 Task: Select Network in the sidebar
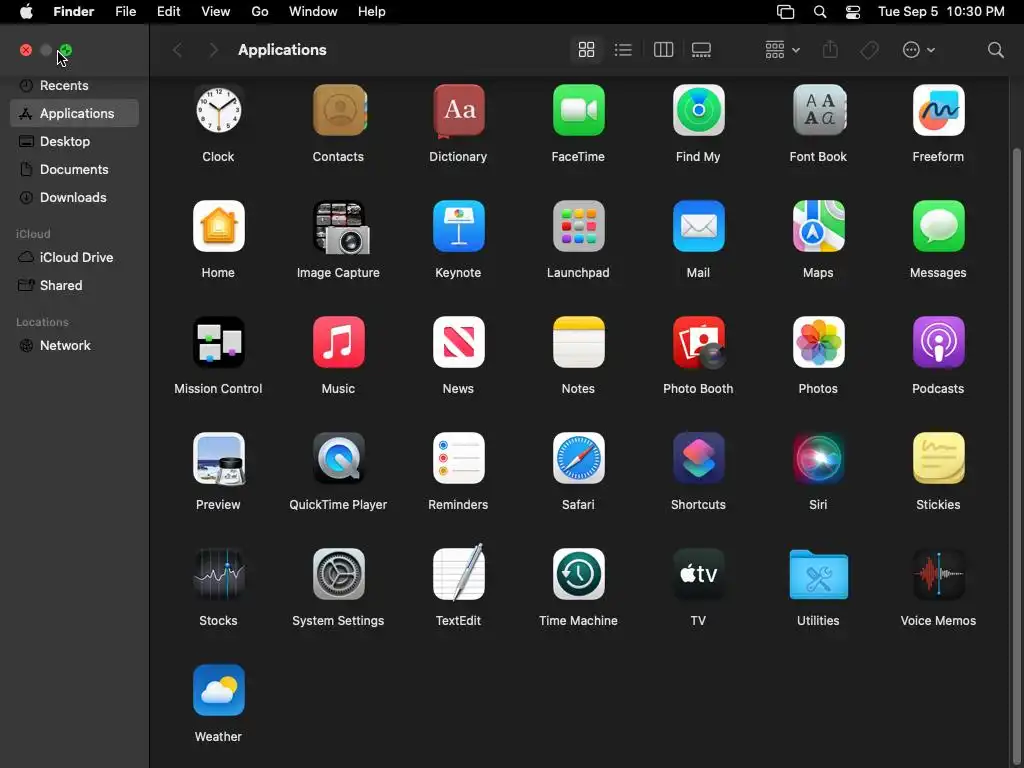tap(74, 345)
